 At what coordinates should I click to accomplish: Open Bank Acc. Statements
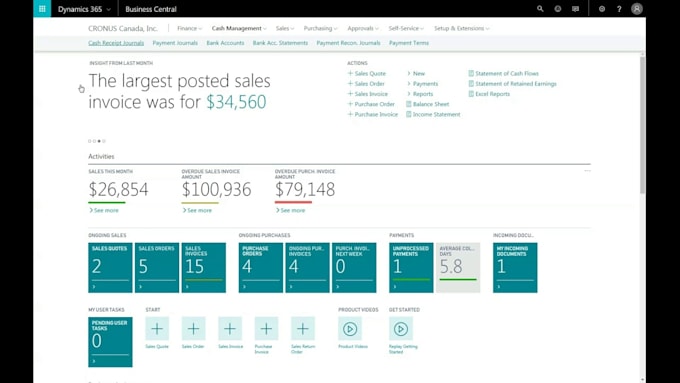pos(280,43)
